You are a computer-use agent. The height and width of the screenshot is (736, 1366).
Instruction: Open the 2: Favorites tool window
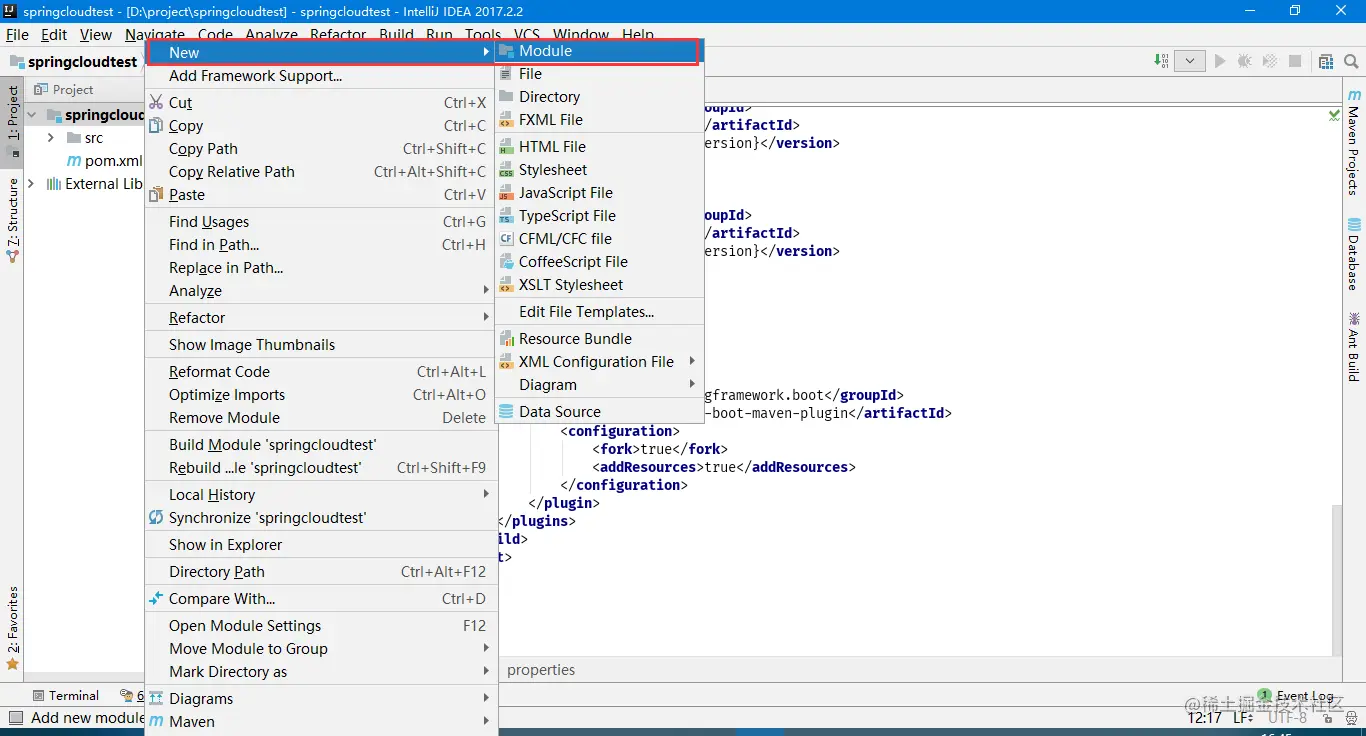coord(12,627)
